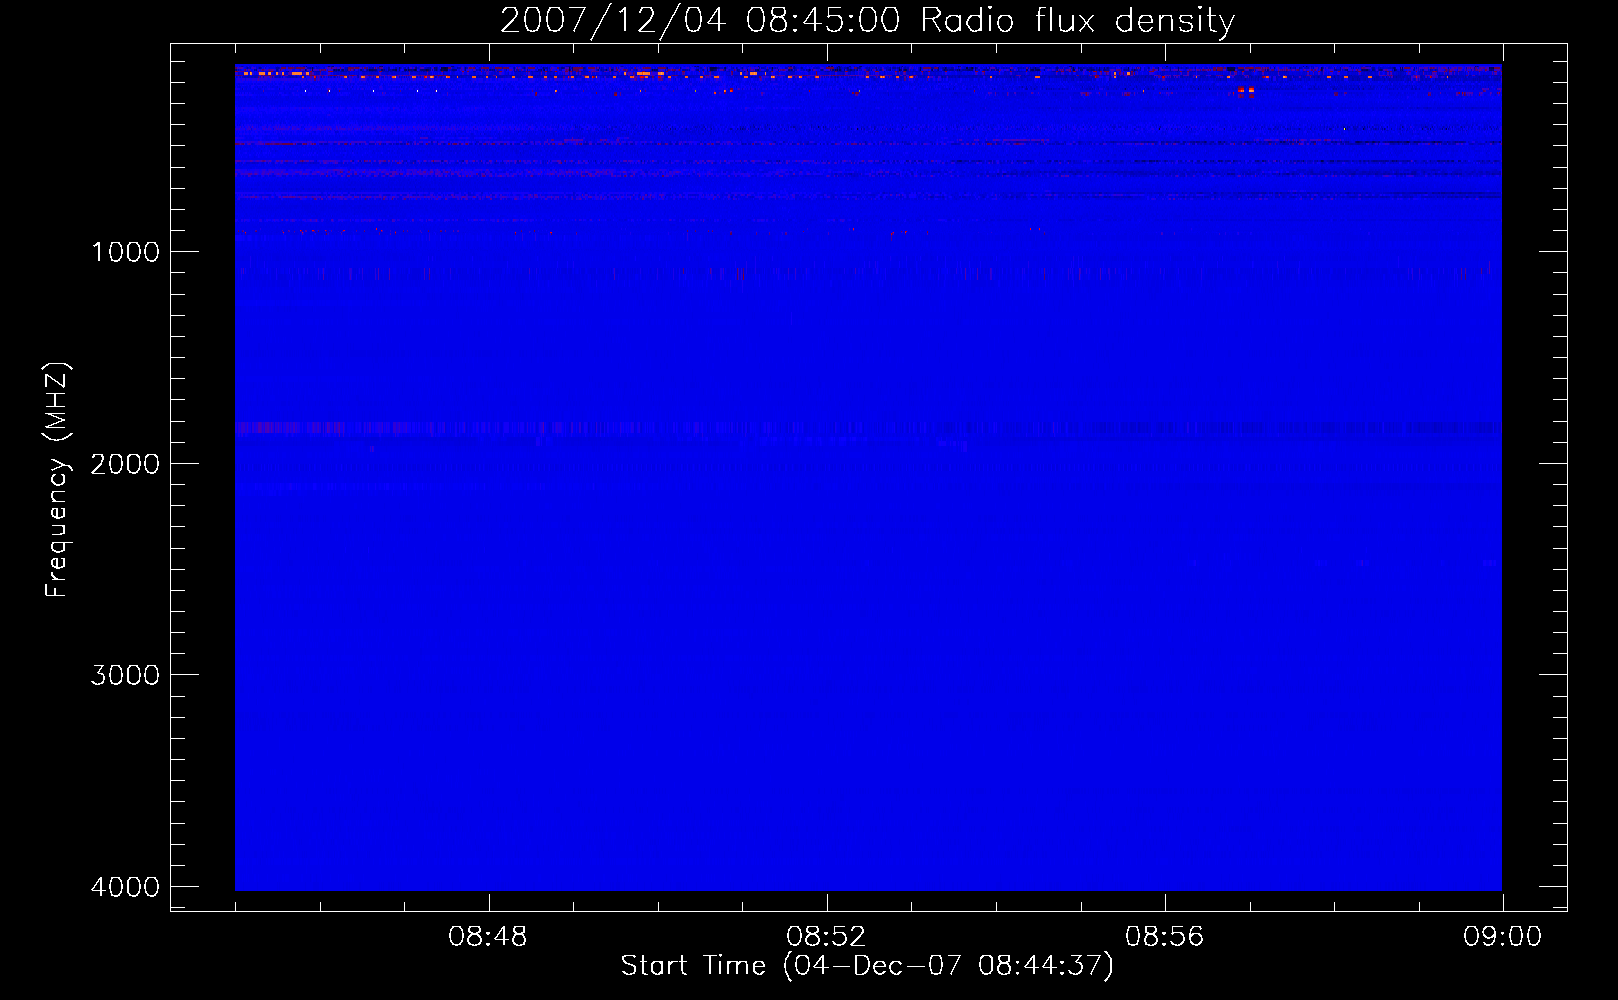Viewport: 1618px width, 1000px height.
Task: Click the plot title '2007/12/04 08:45:00 Radio flux density'
Action: click(x=867, y=20)
